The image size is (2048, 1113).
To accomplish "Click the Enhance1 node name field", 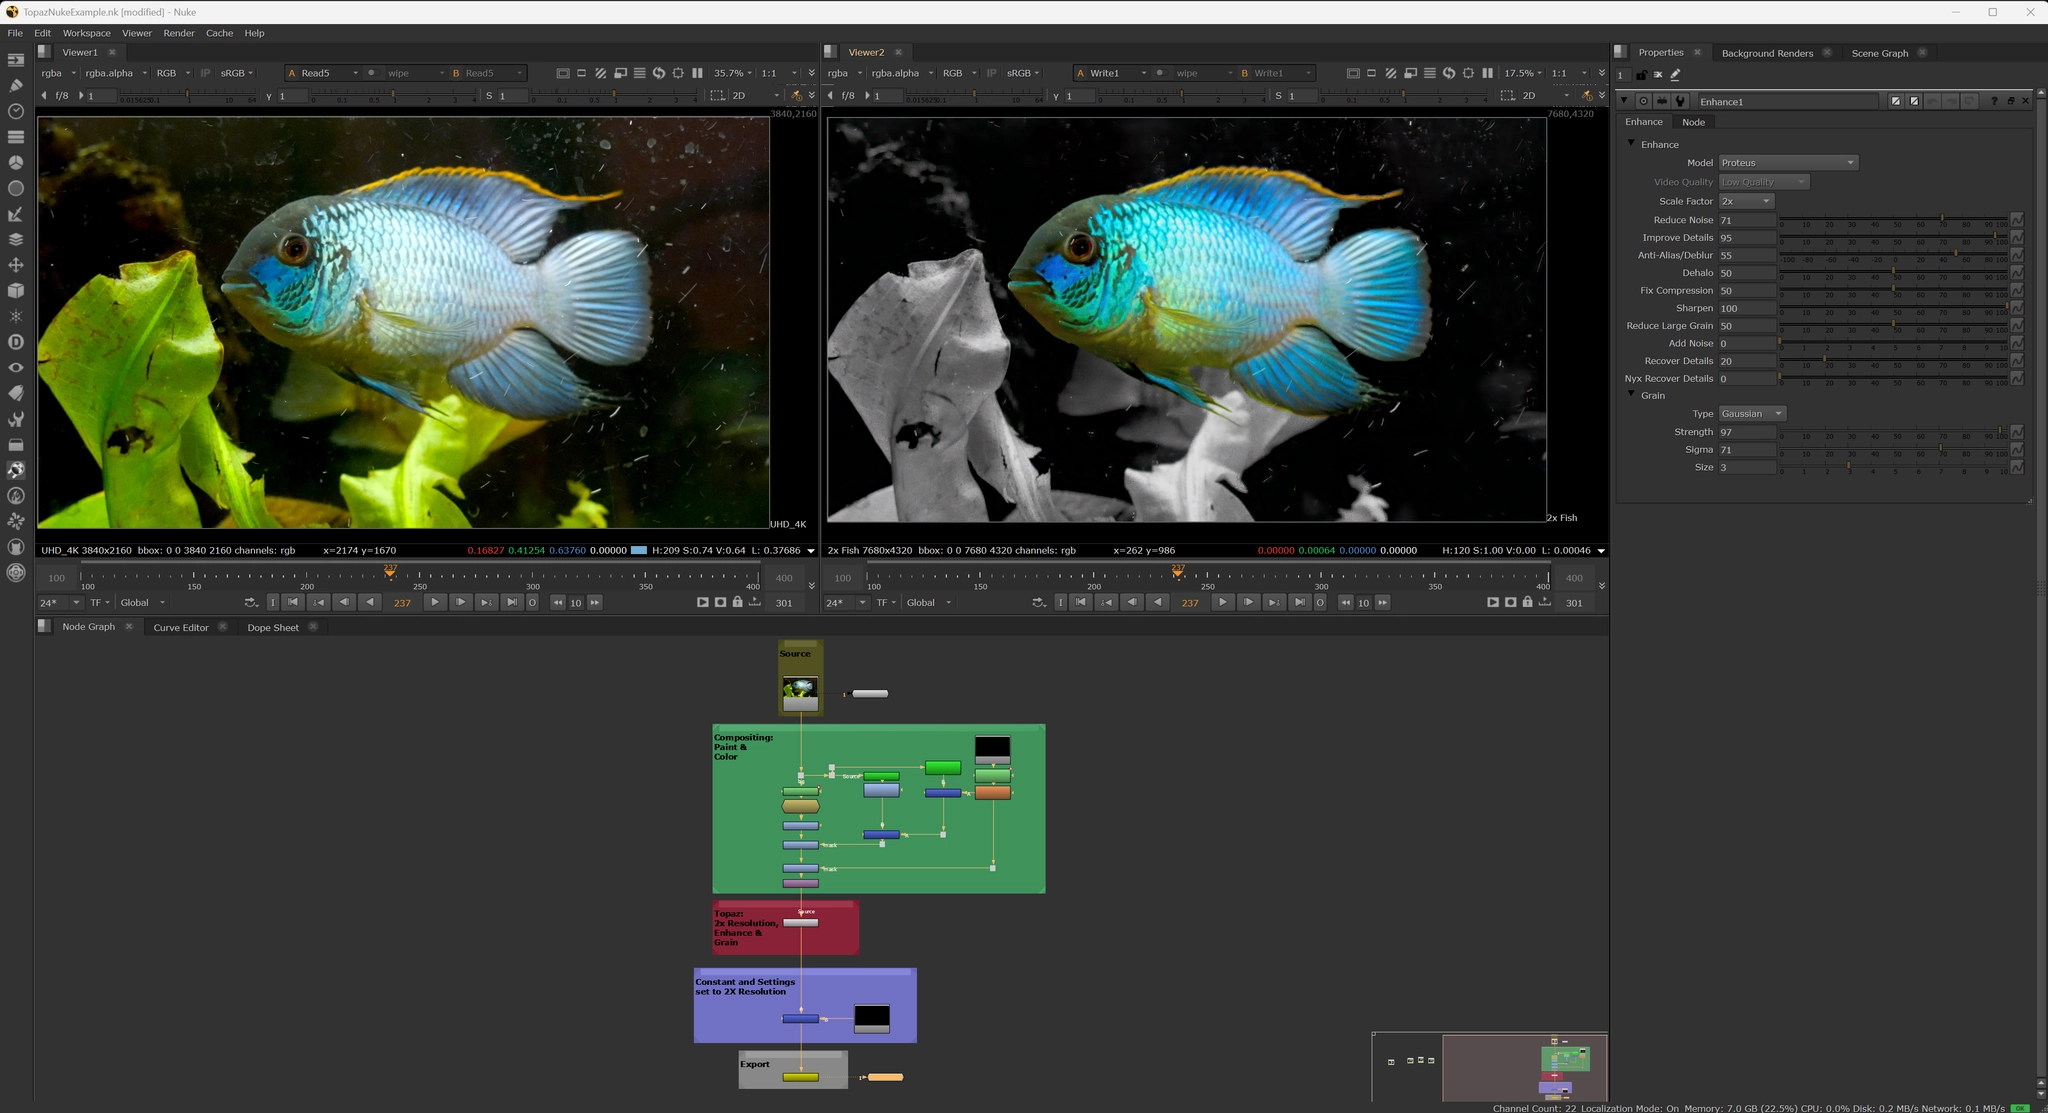I will point(1787,101).
